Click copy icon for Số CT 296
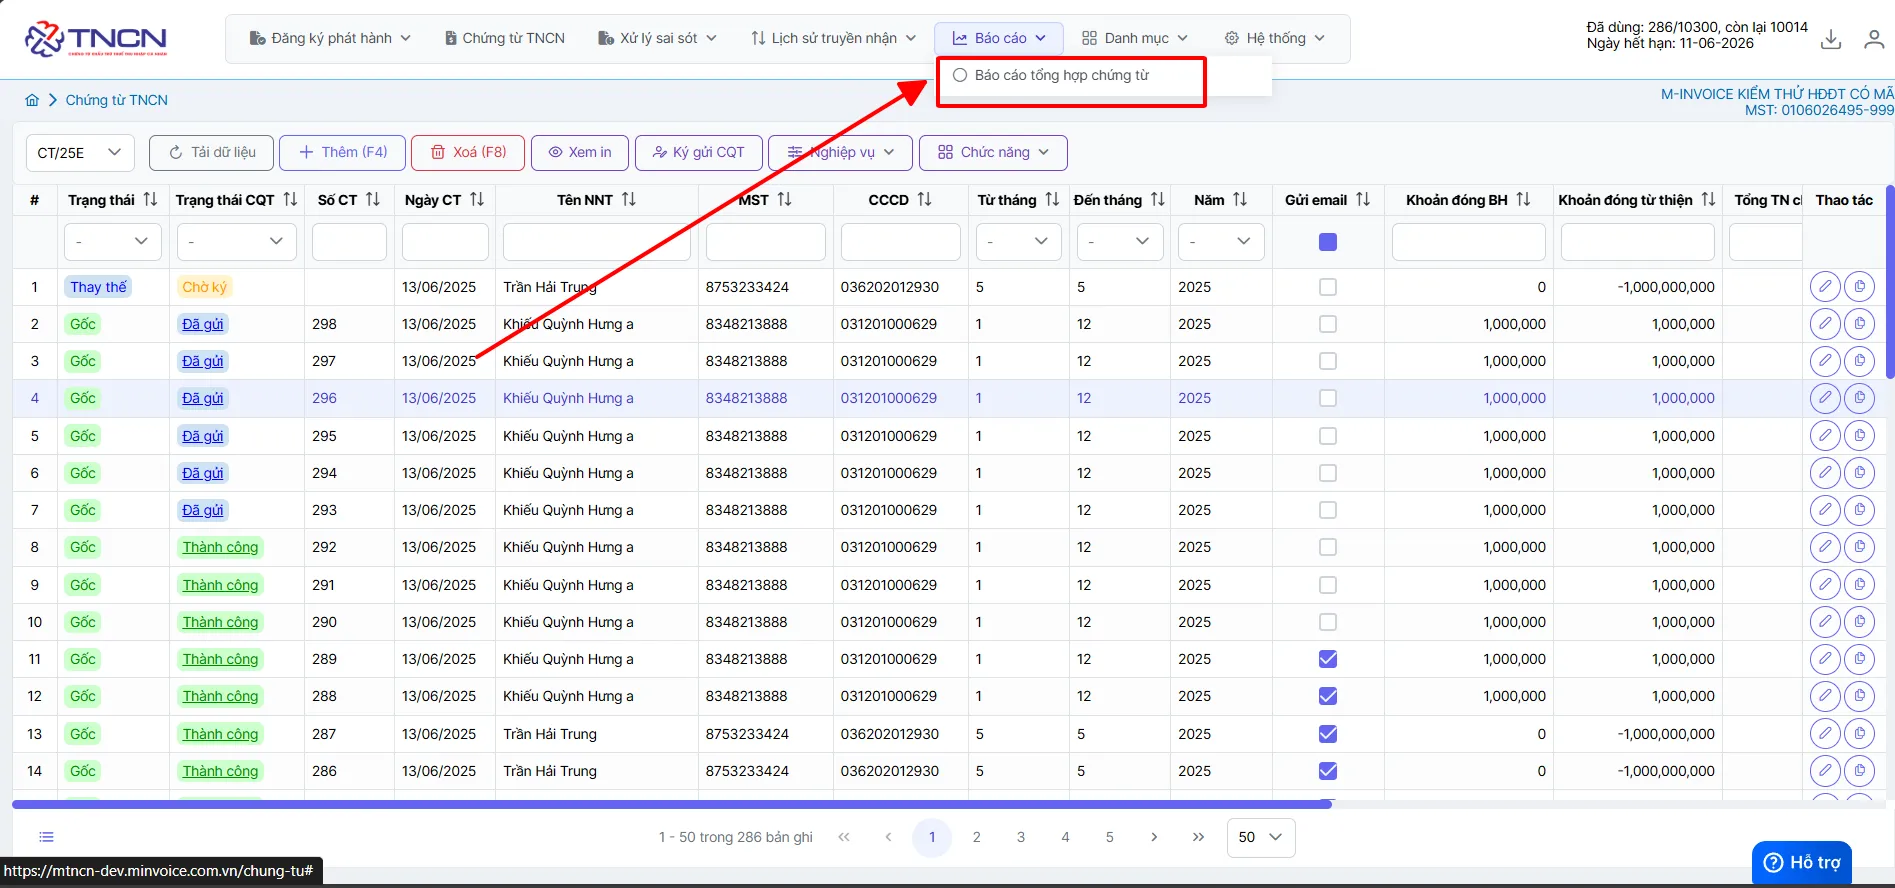The image size is (1895, 888). click(x=1859, y=398)
